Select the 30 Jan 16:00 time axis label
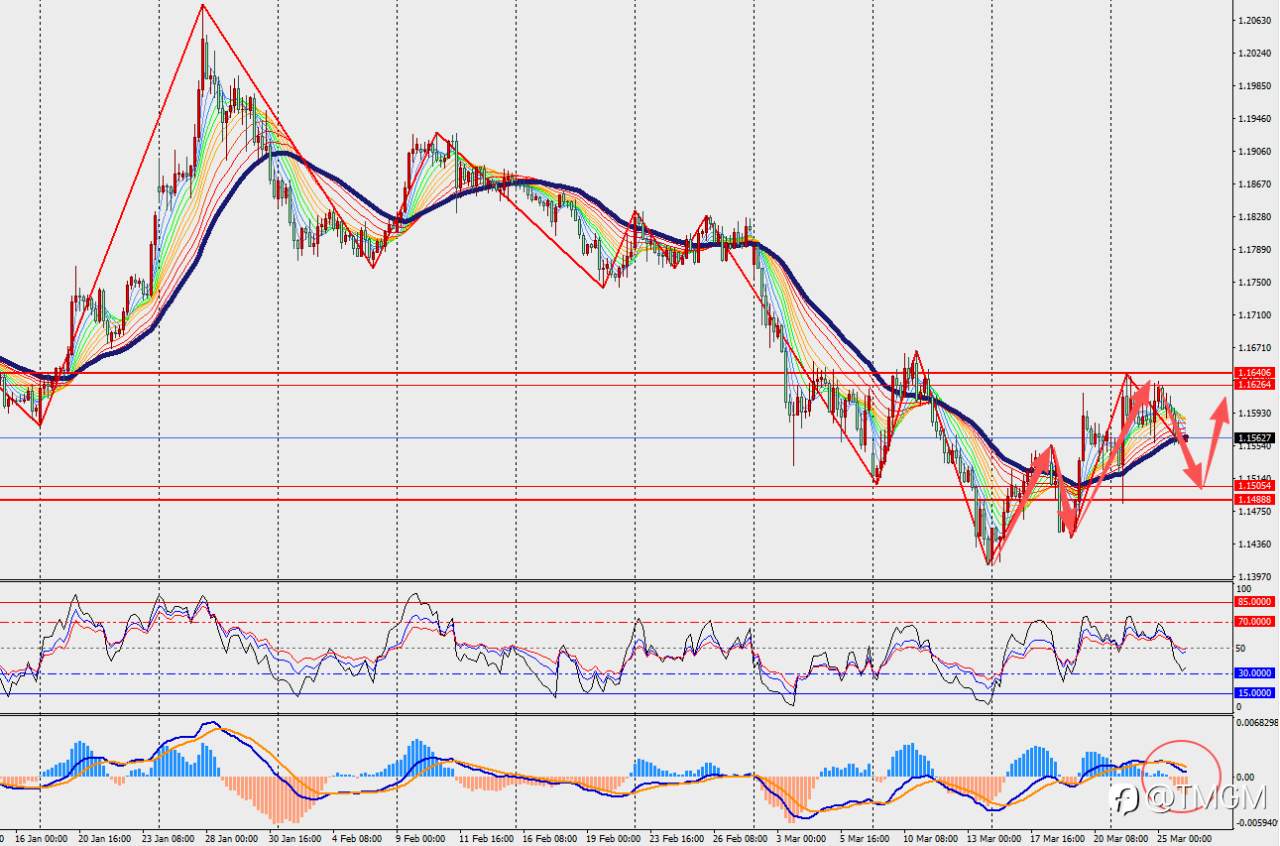This screenshot has width=1280, height=846. tap(296, 838)
